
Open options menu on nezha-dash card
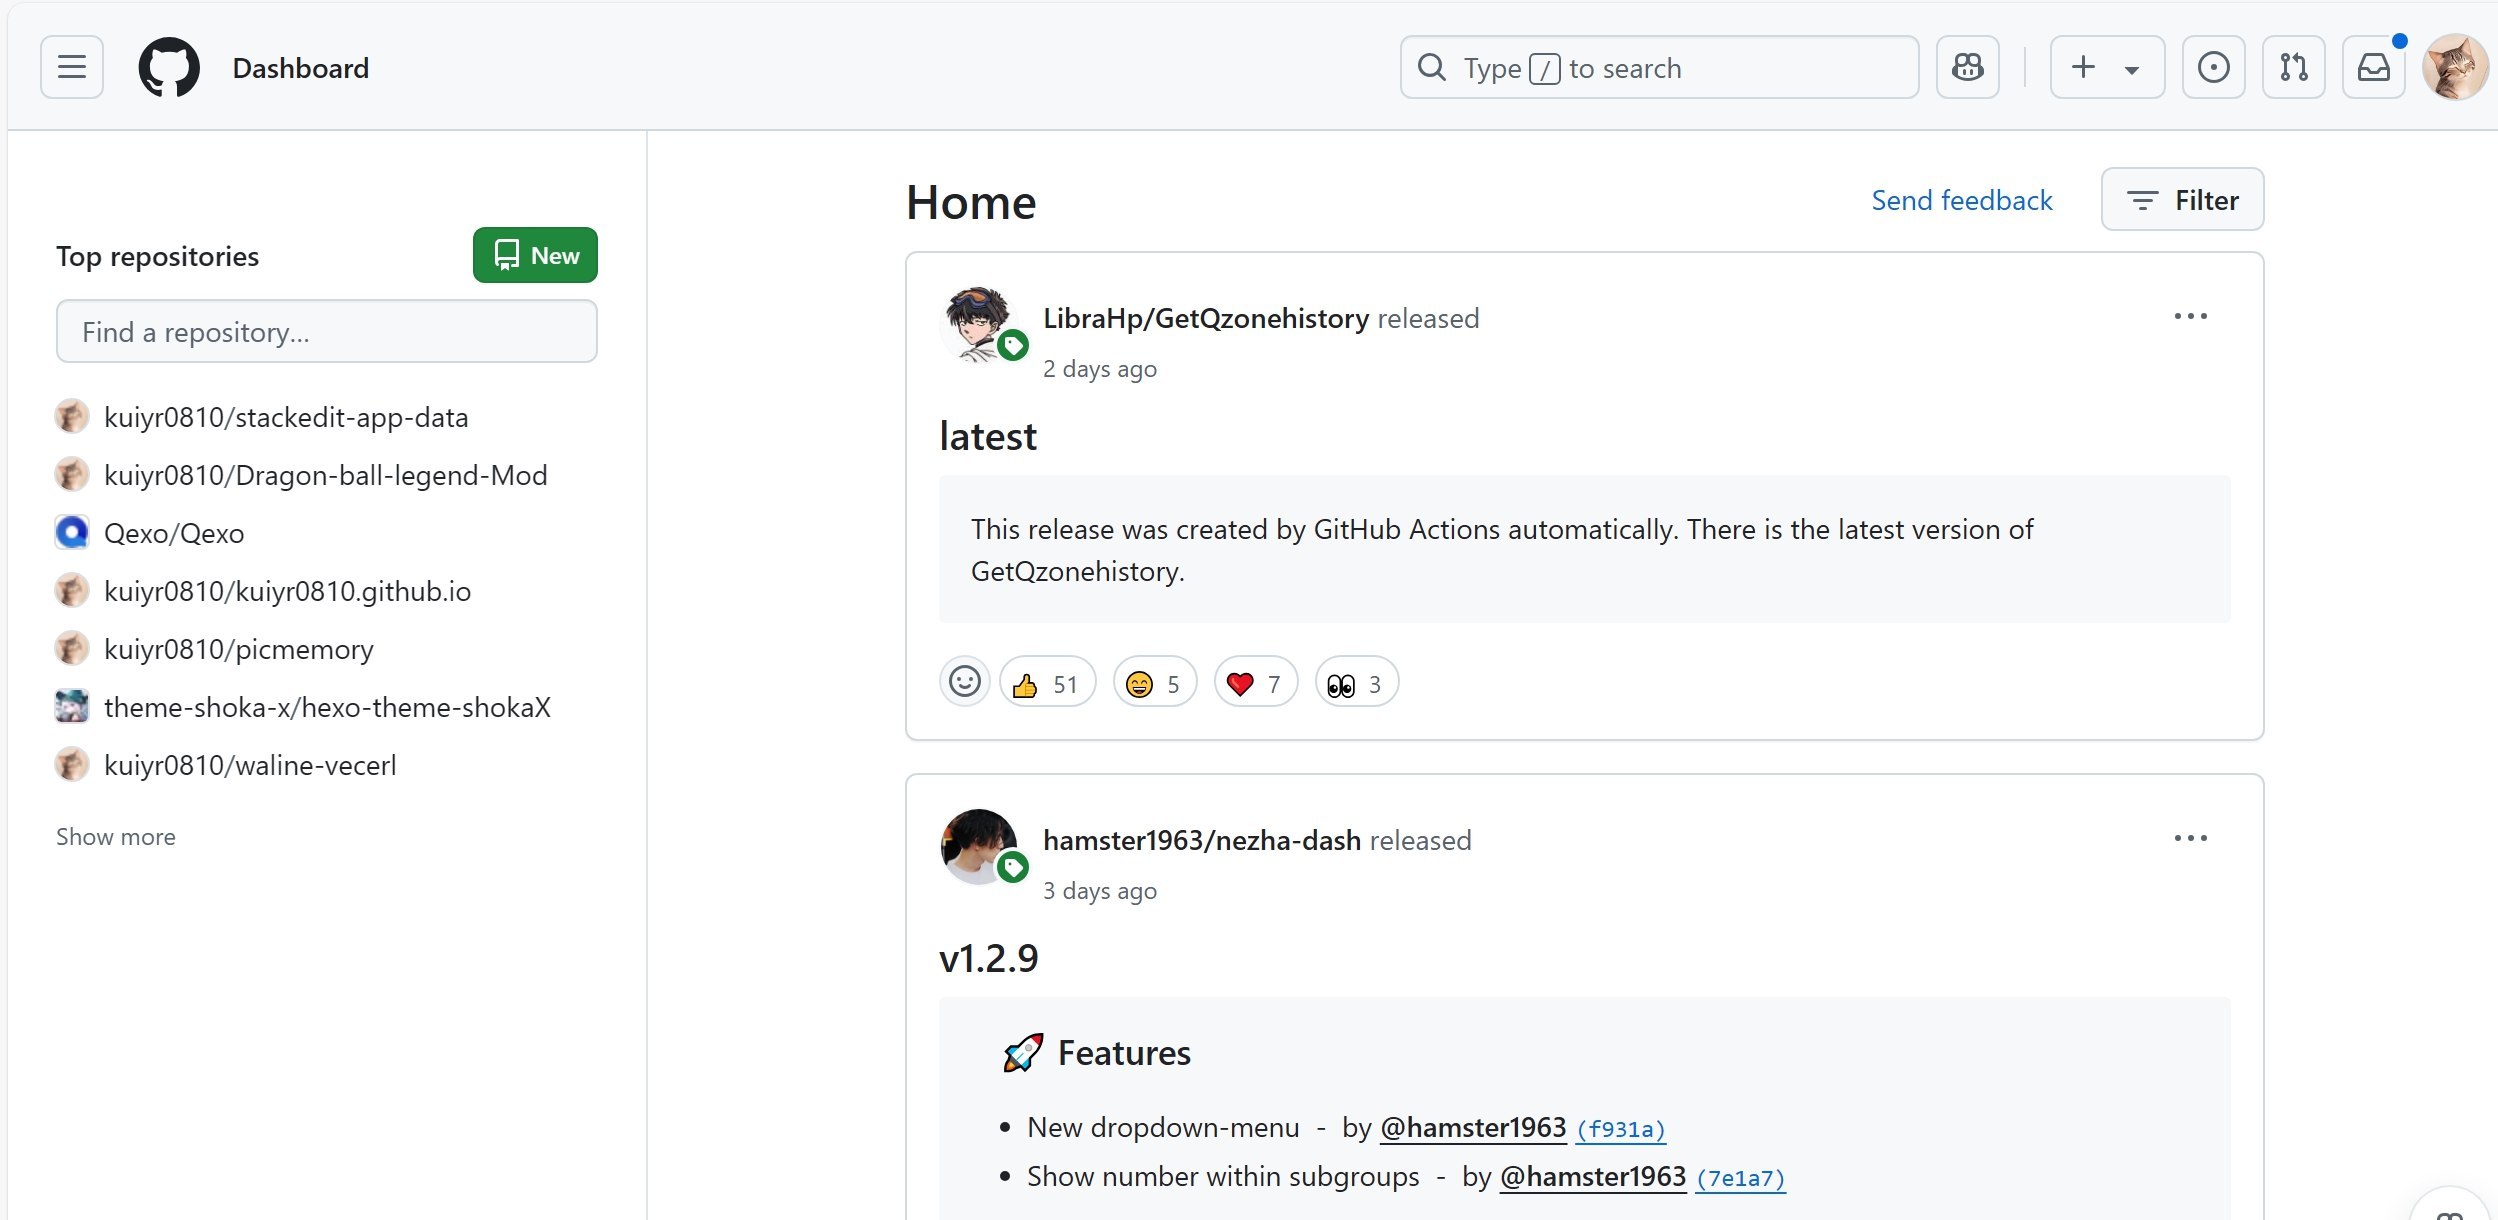click(2190, 838)
